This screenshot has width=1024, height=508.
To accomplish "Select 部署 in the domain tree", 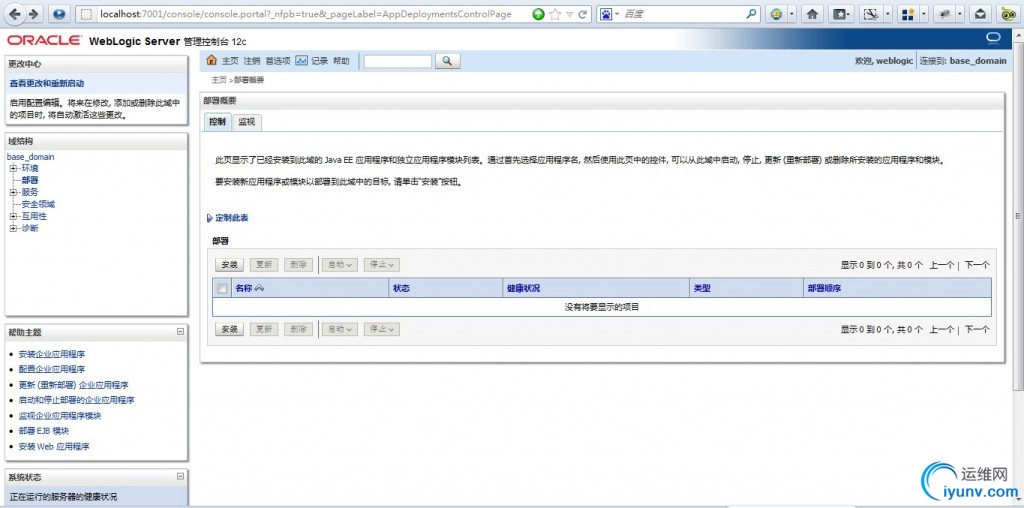I will tap(30, 180).
